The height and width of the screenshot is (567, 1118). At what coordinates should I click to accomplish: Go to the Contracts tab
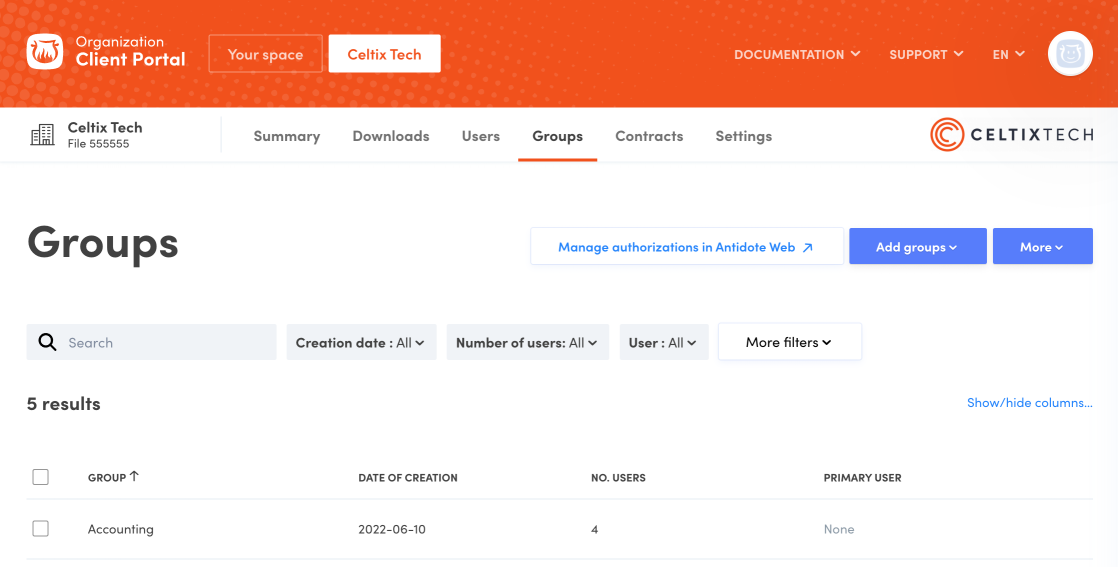click(x=649, y=136)
